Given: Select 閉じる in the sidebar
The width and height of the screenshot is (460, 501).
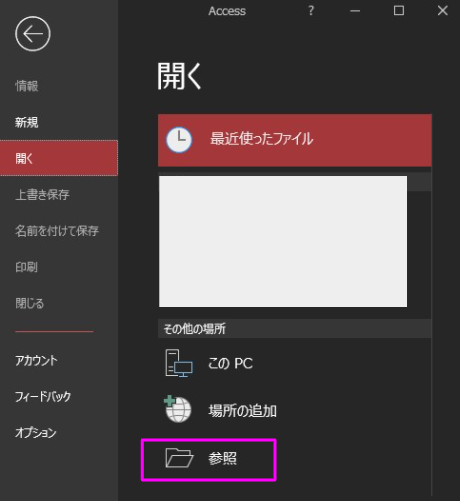Looking at the screenshot, I should pyautogui.click(x=30, y=303).
